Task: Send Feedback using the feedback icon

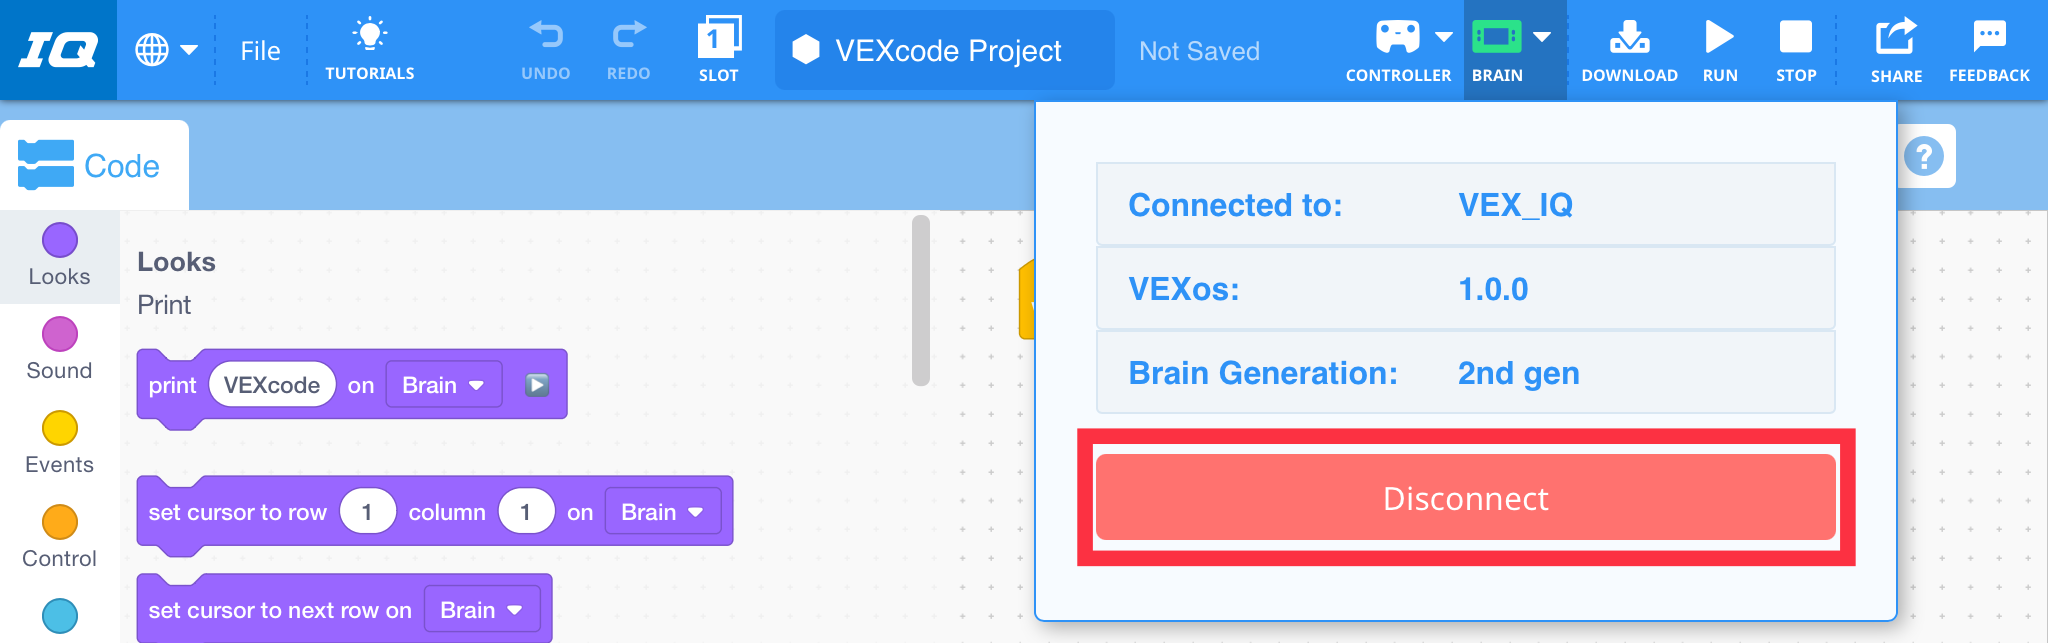Action: (x=1989, y=45)
